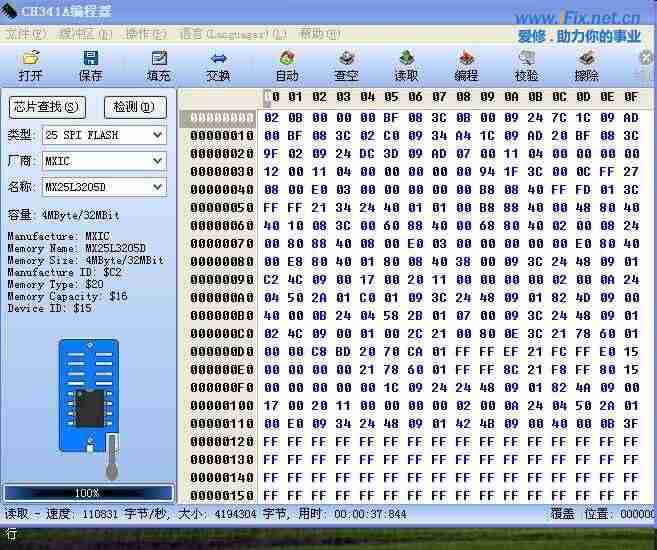Open the 操作(O) menu
657x550 pixels.
(146, 33)
